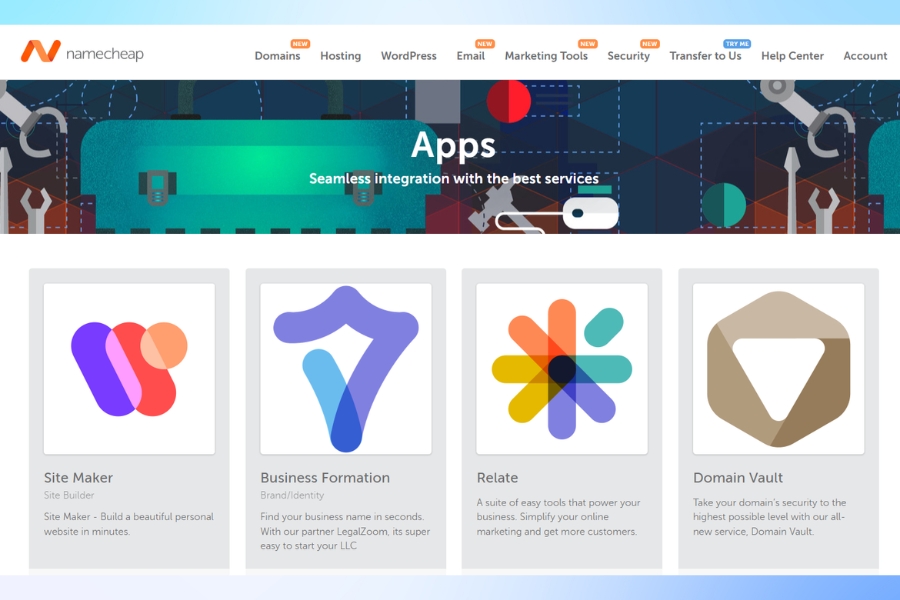The image size is (900, 600).
Task: Click the NEW badge above Domains
Action: coord(300,44)
